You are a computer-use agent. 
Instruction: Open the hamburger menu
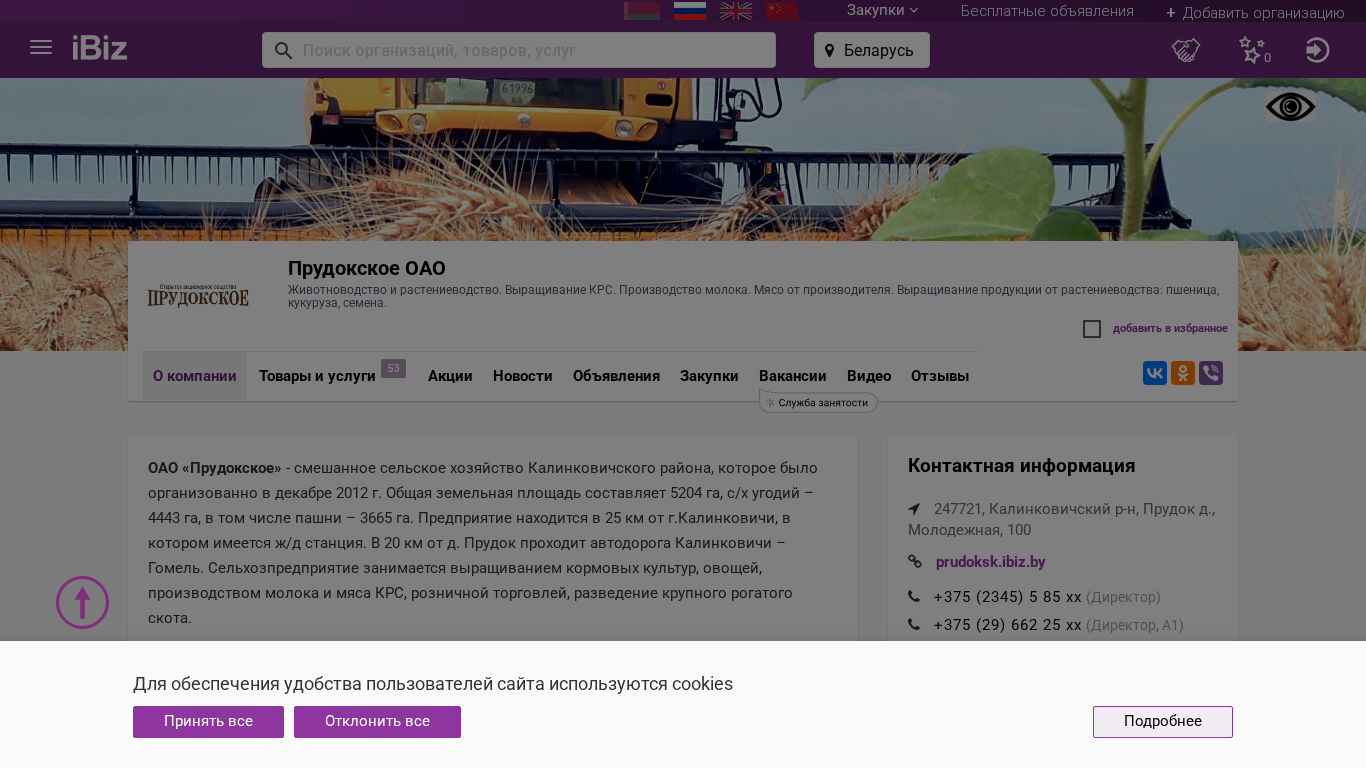41,47
